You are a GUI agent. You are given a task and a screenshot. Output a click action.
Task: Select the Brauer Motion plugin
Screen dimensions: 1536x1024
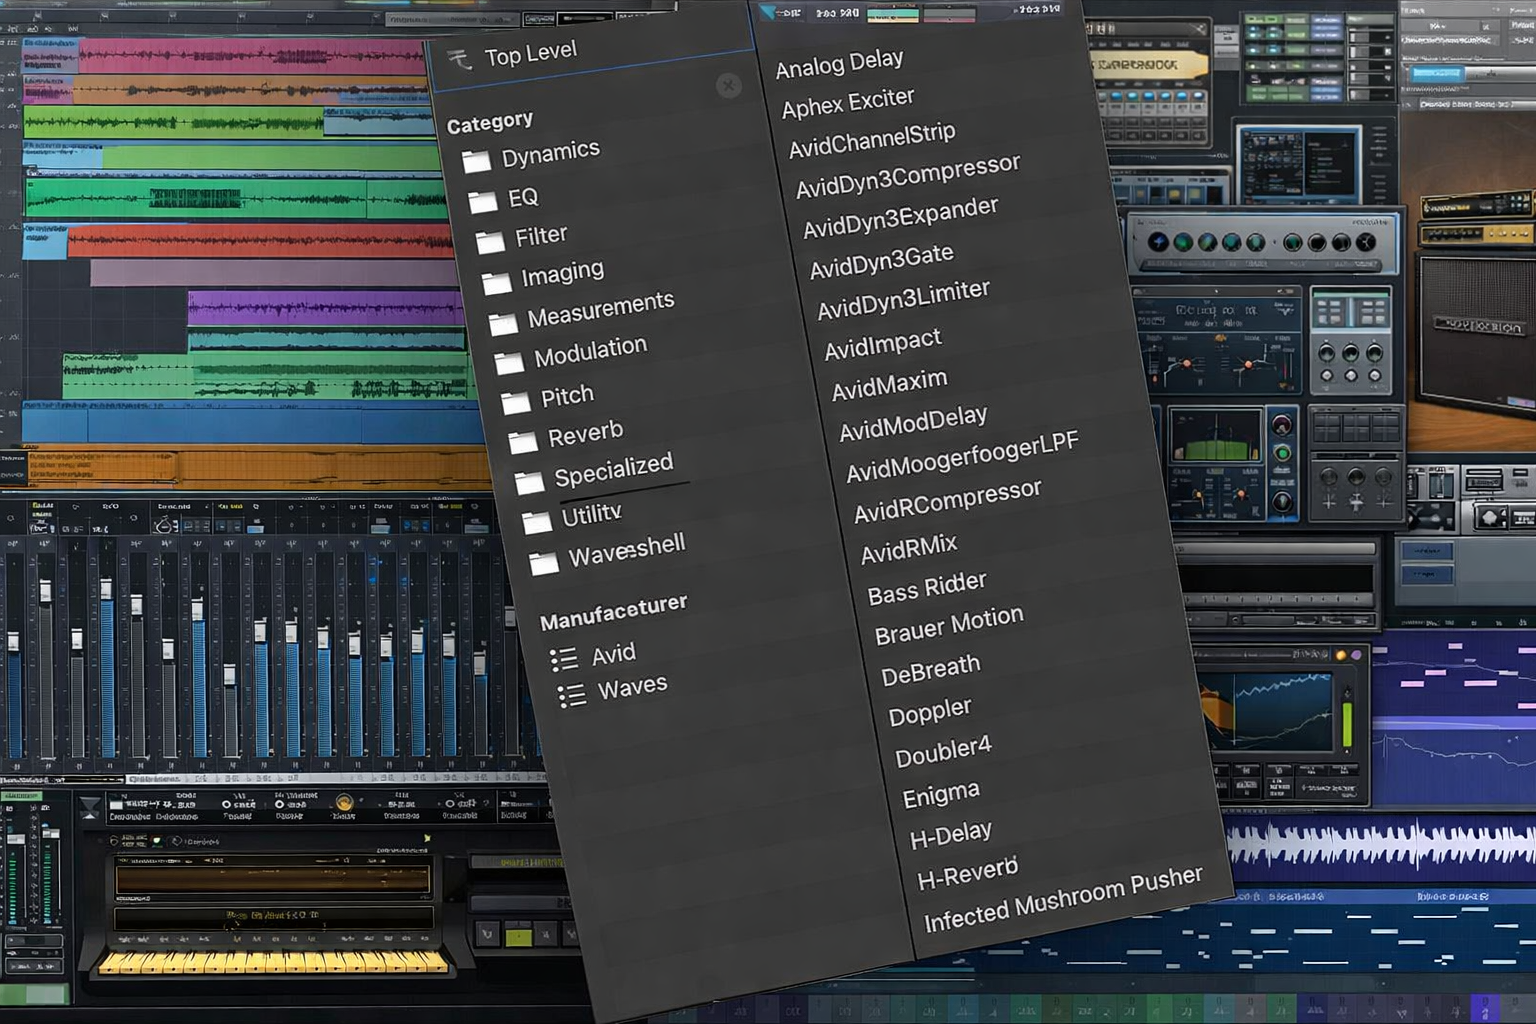[949, 626]
